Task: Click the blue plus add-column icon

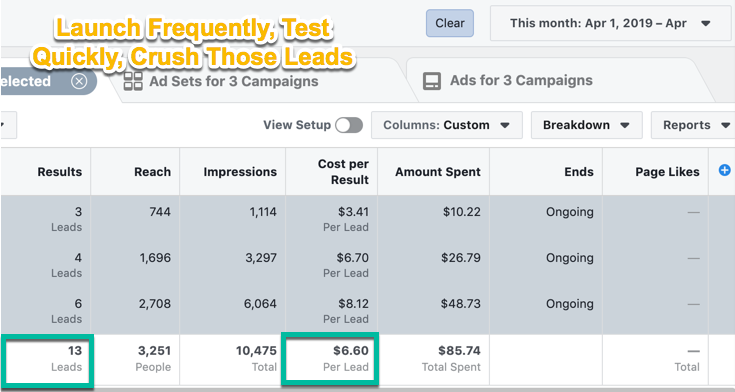Action: [x=724, y=170]
